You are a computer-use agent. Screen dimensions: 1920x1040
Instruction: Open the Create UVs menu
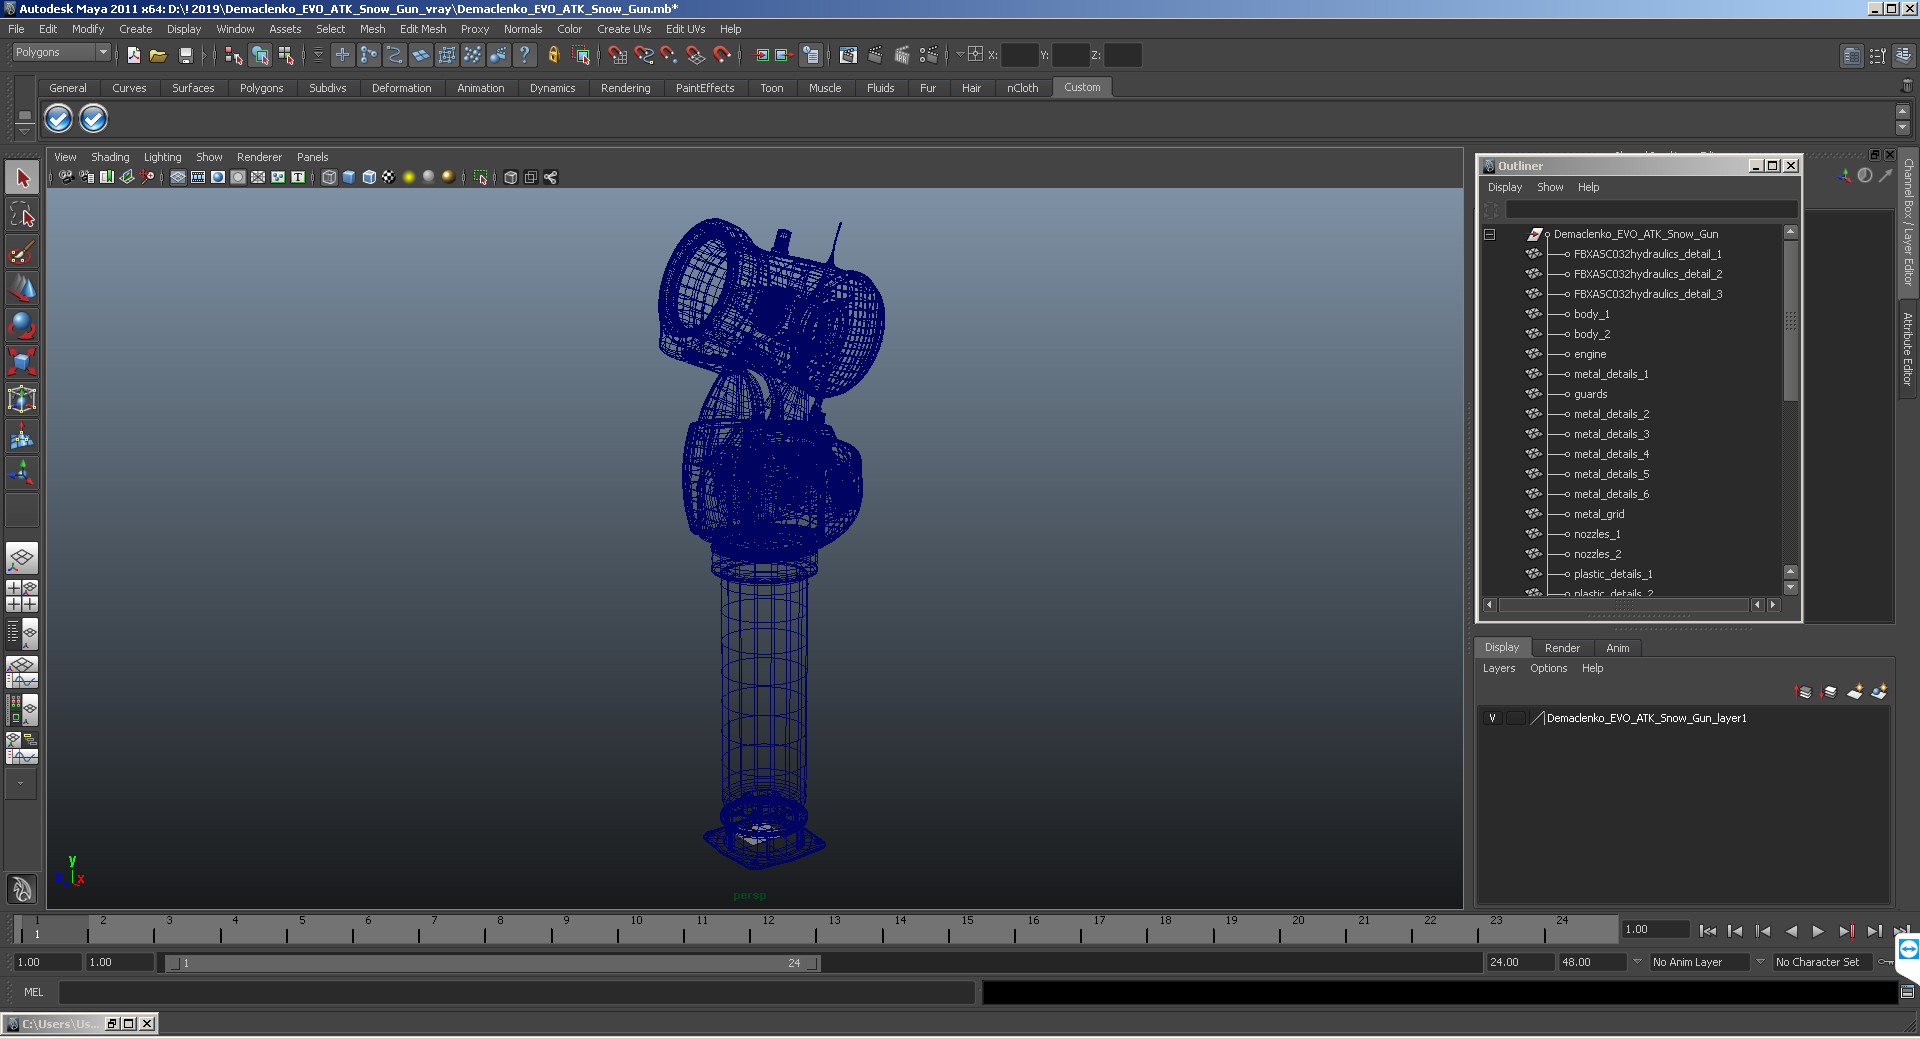coord(624,29)
